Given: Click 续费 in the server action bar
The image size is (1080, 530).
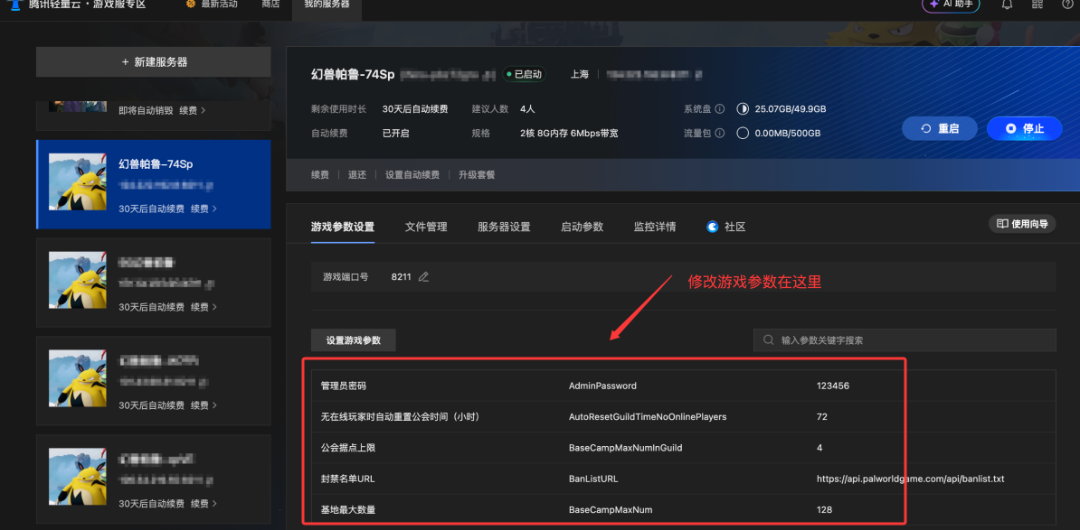Looking at the screenshot, I should coord(320,175).
